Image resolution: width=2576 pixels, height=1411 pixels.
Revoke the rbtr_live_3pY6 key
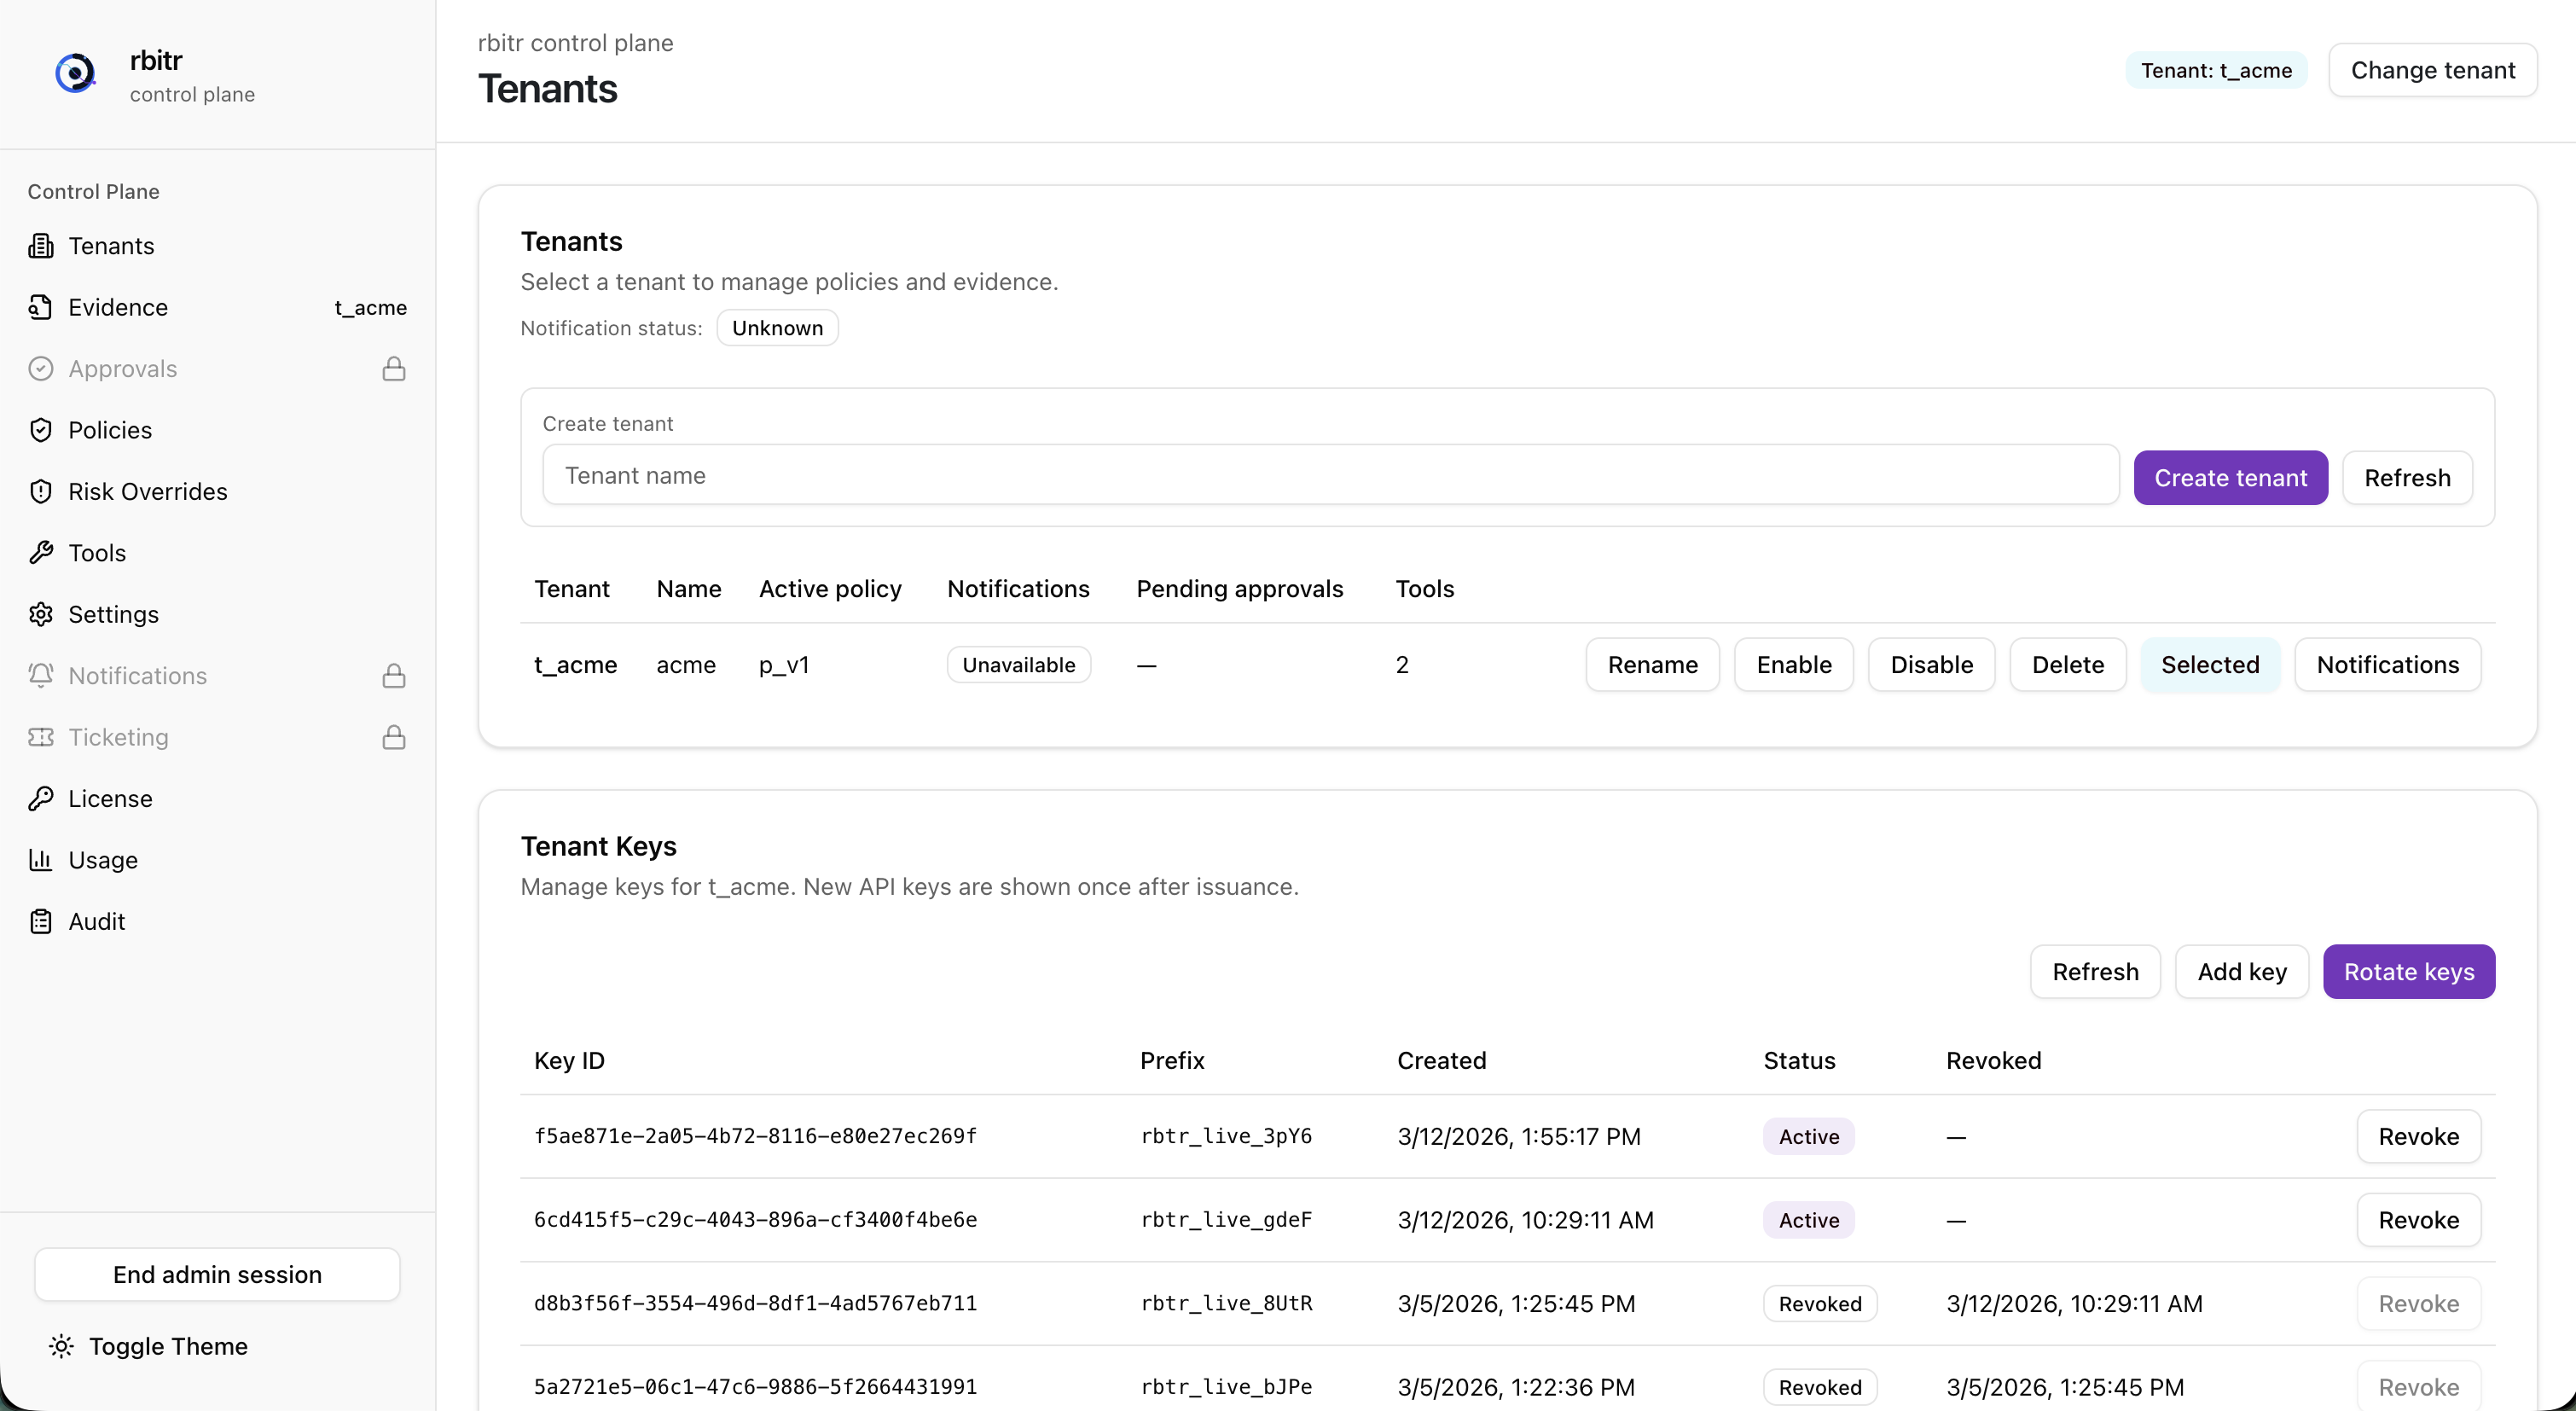tap(2417, 1136)
